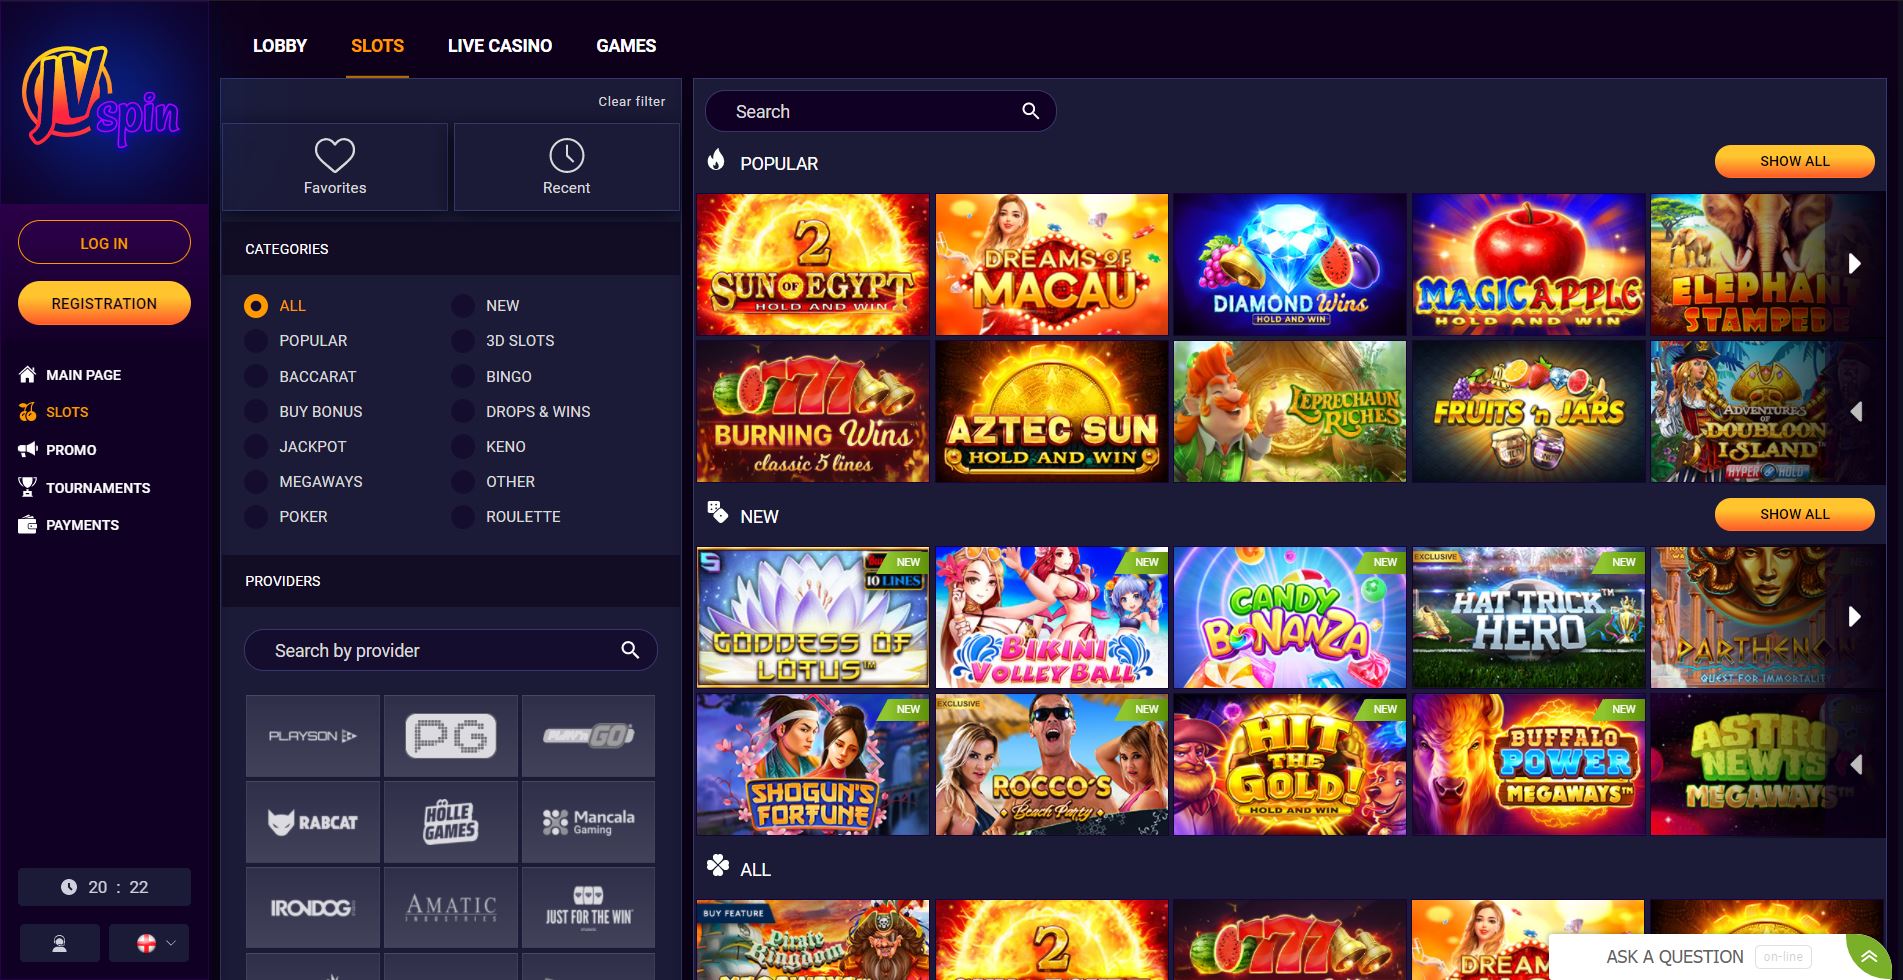Click the flame icon beside Popular
Image resolution: width=1903 pixels, height=980 pixels.
tap(716, 160)
